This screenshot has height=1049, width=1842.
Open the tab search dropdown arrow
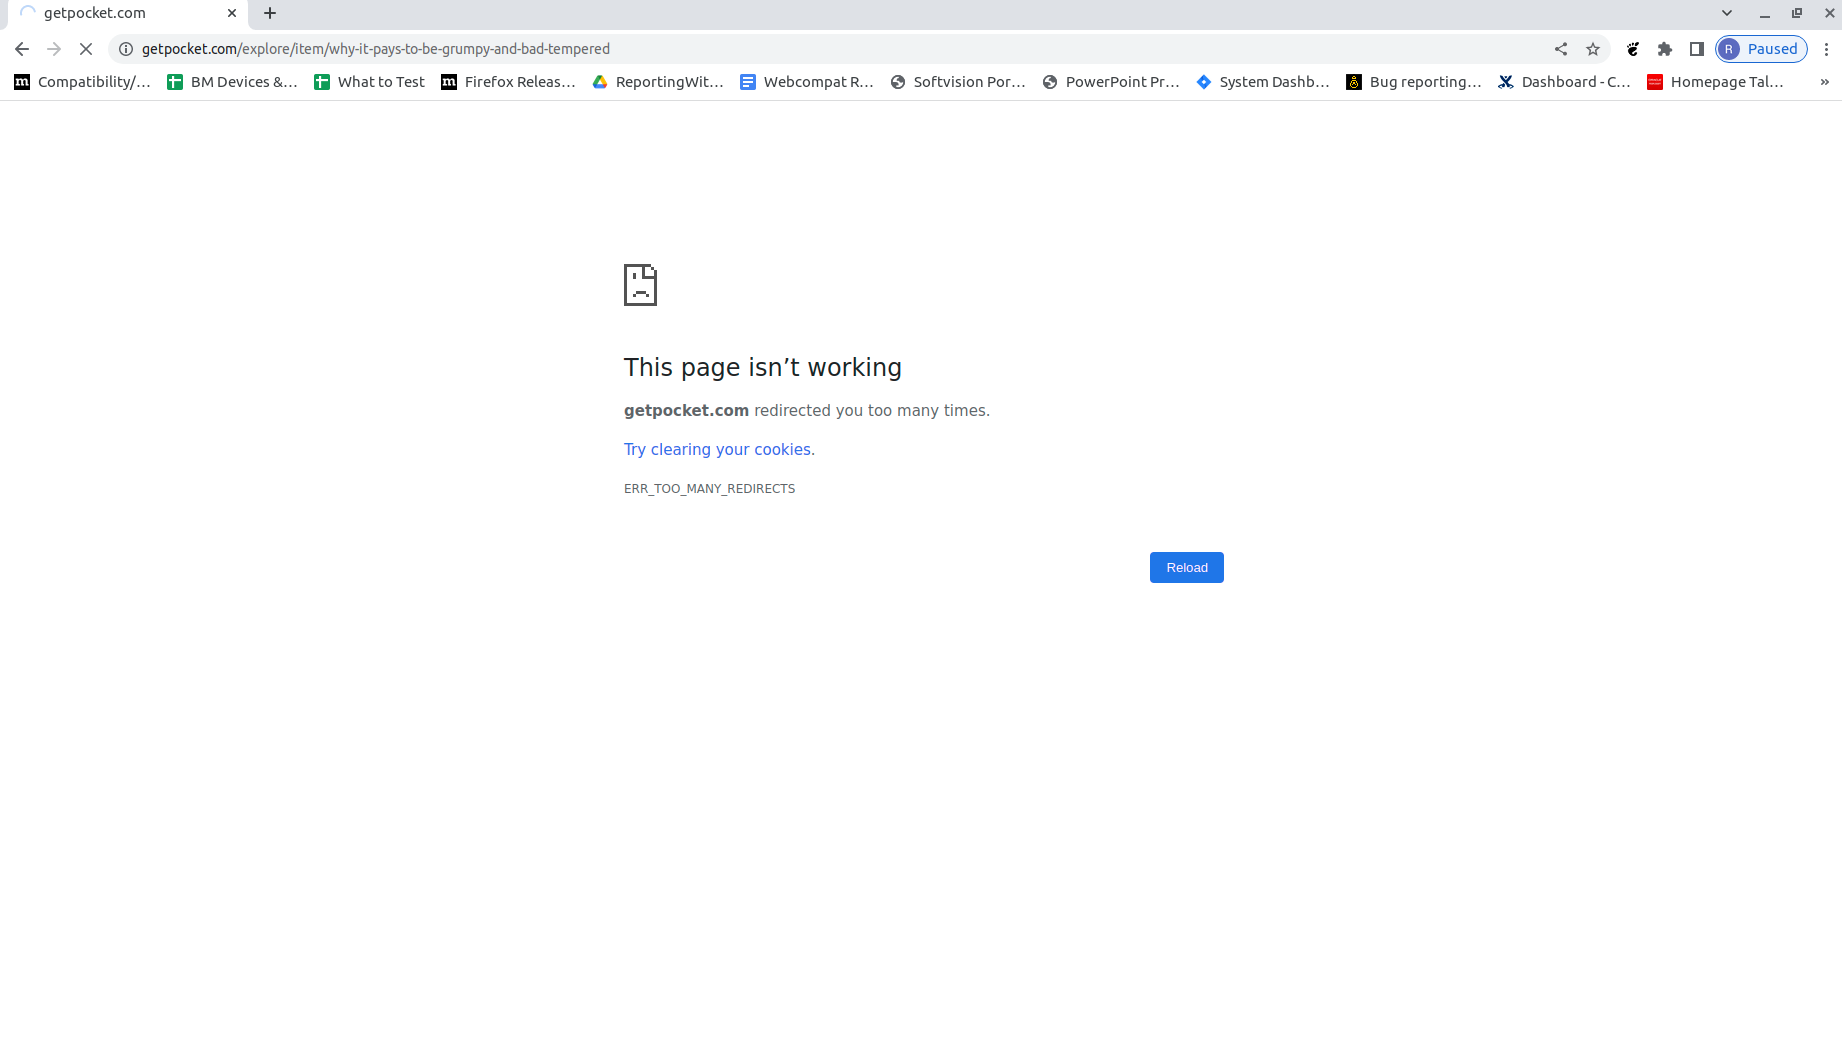point(1726,13)
